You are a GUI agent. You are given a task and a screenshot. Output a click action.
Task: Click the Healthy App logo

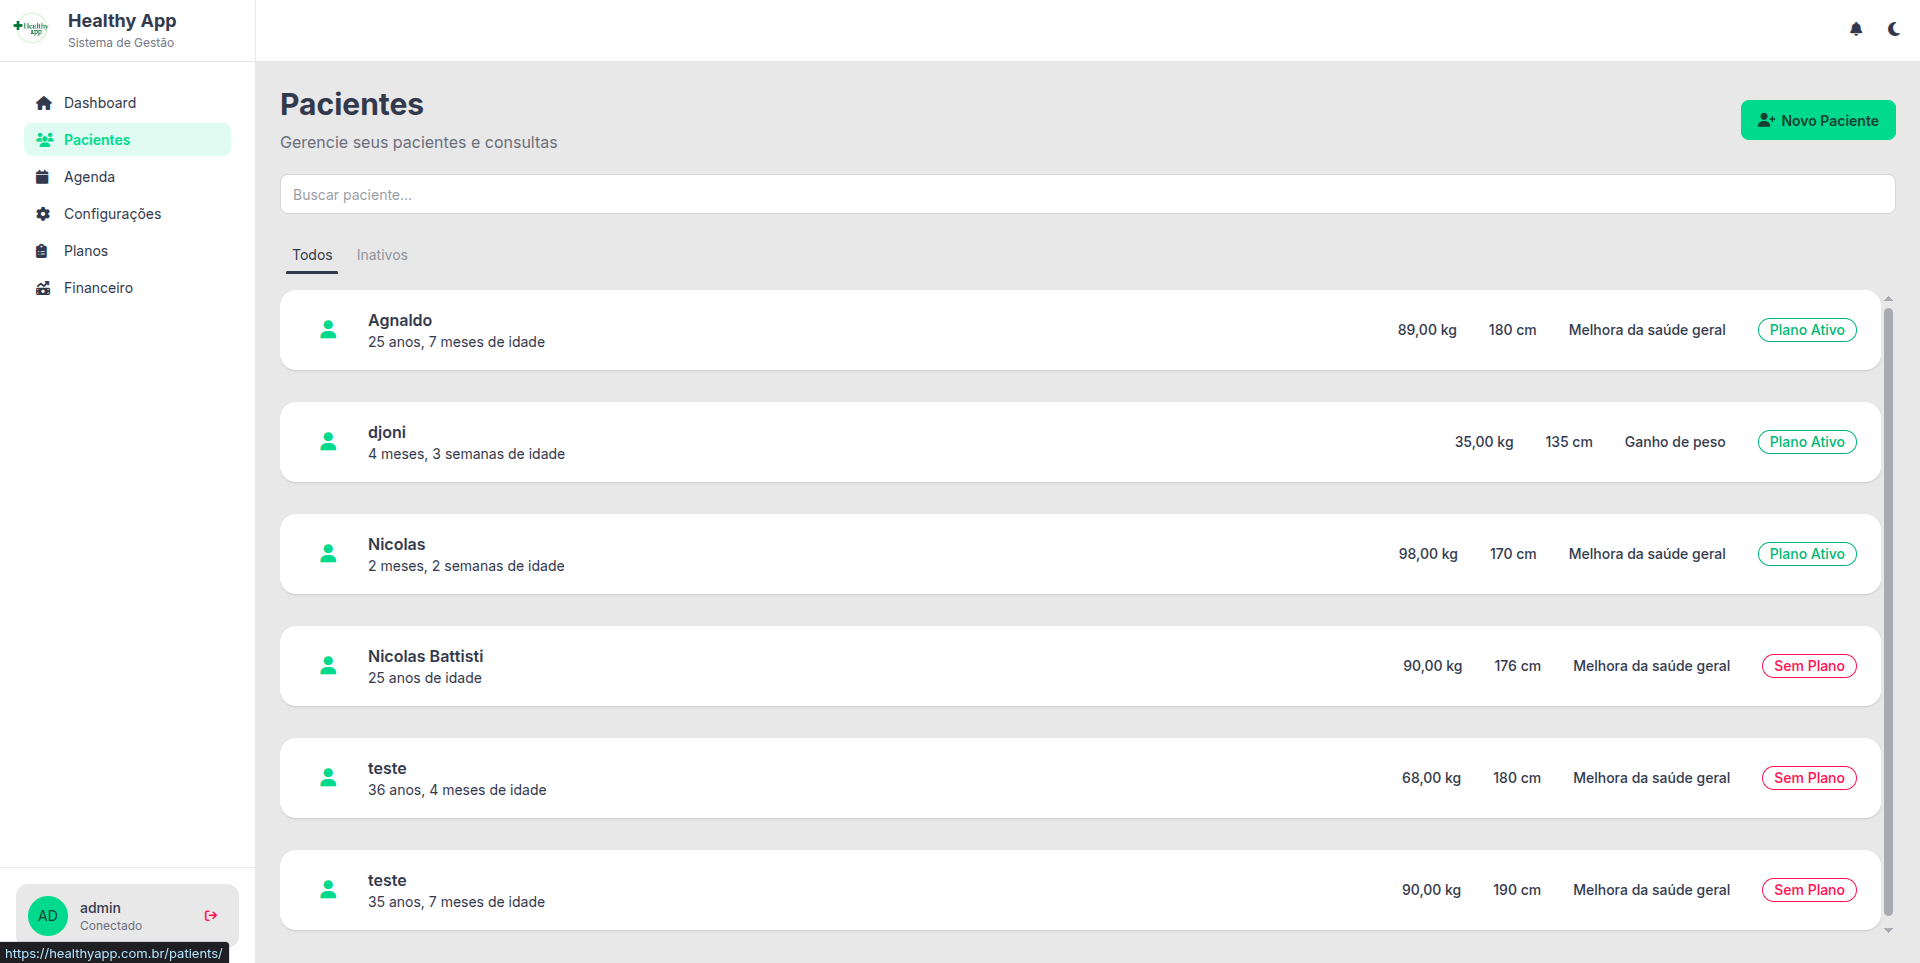click(x=32, y=28)
